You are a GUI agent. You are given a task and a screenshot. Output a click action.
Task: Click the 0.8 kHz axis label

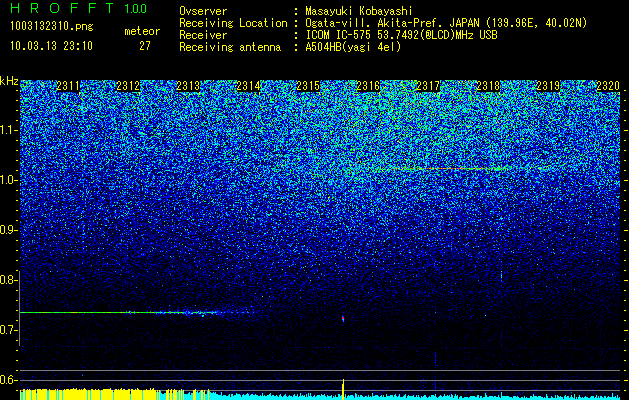click(x=9, y=280)
